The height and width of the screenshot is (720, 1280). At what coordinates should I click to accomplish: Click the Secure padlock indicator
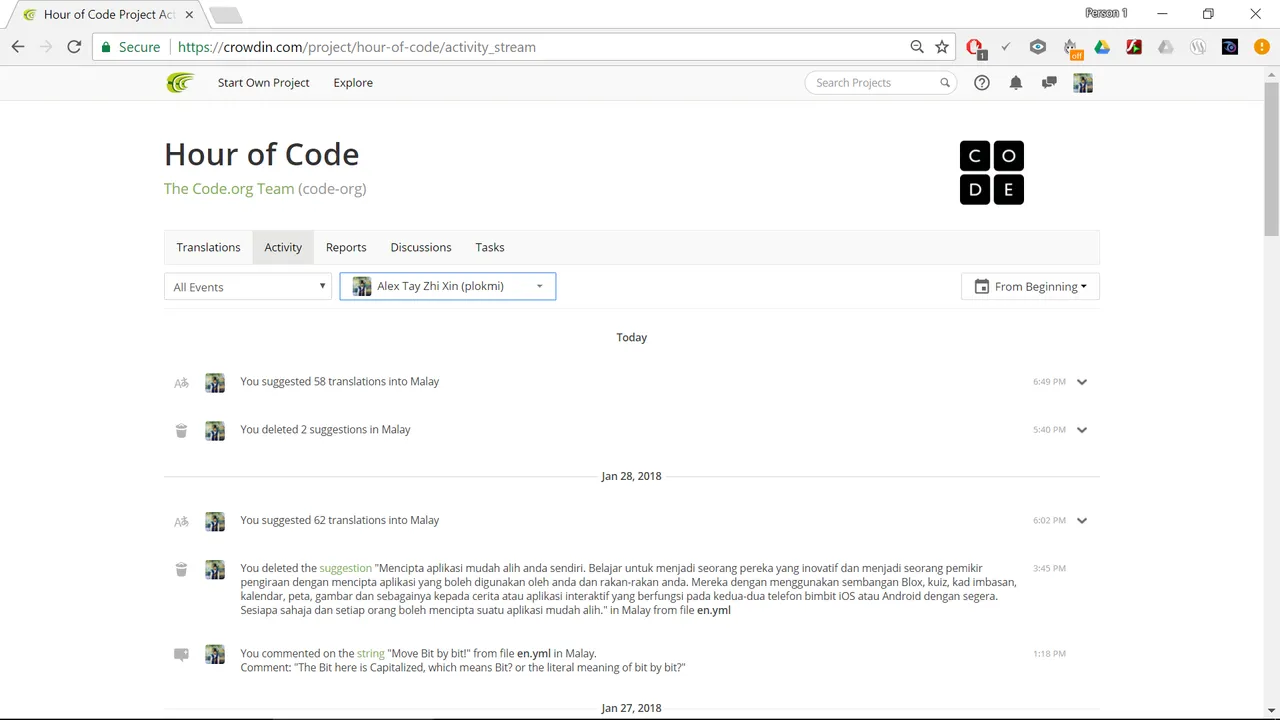click(130, 47)
